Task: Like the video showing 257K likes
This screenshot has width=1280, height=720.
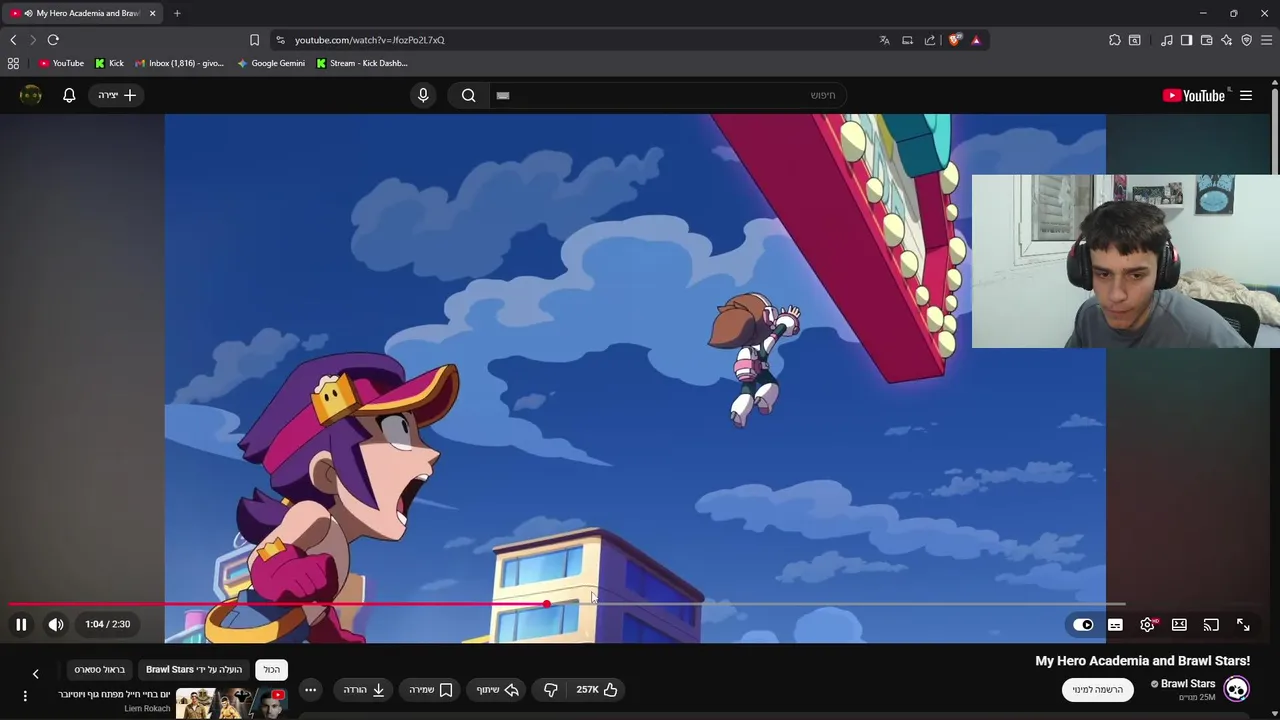Action: point(597,689)
